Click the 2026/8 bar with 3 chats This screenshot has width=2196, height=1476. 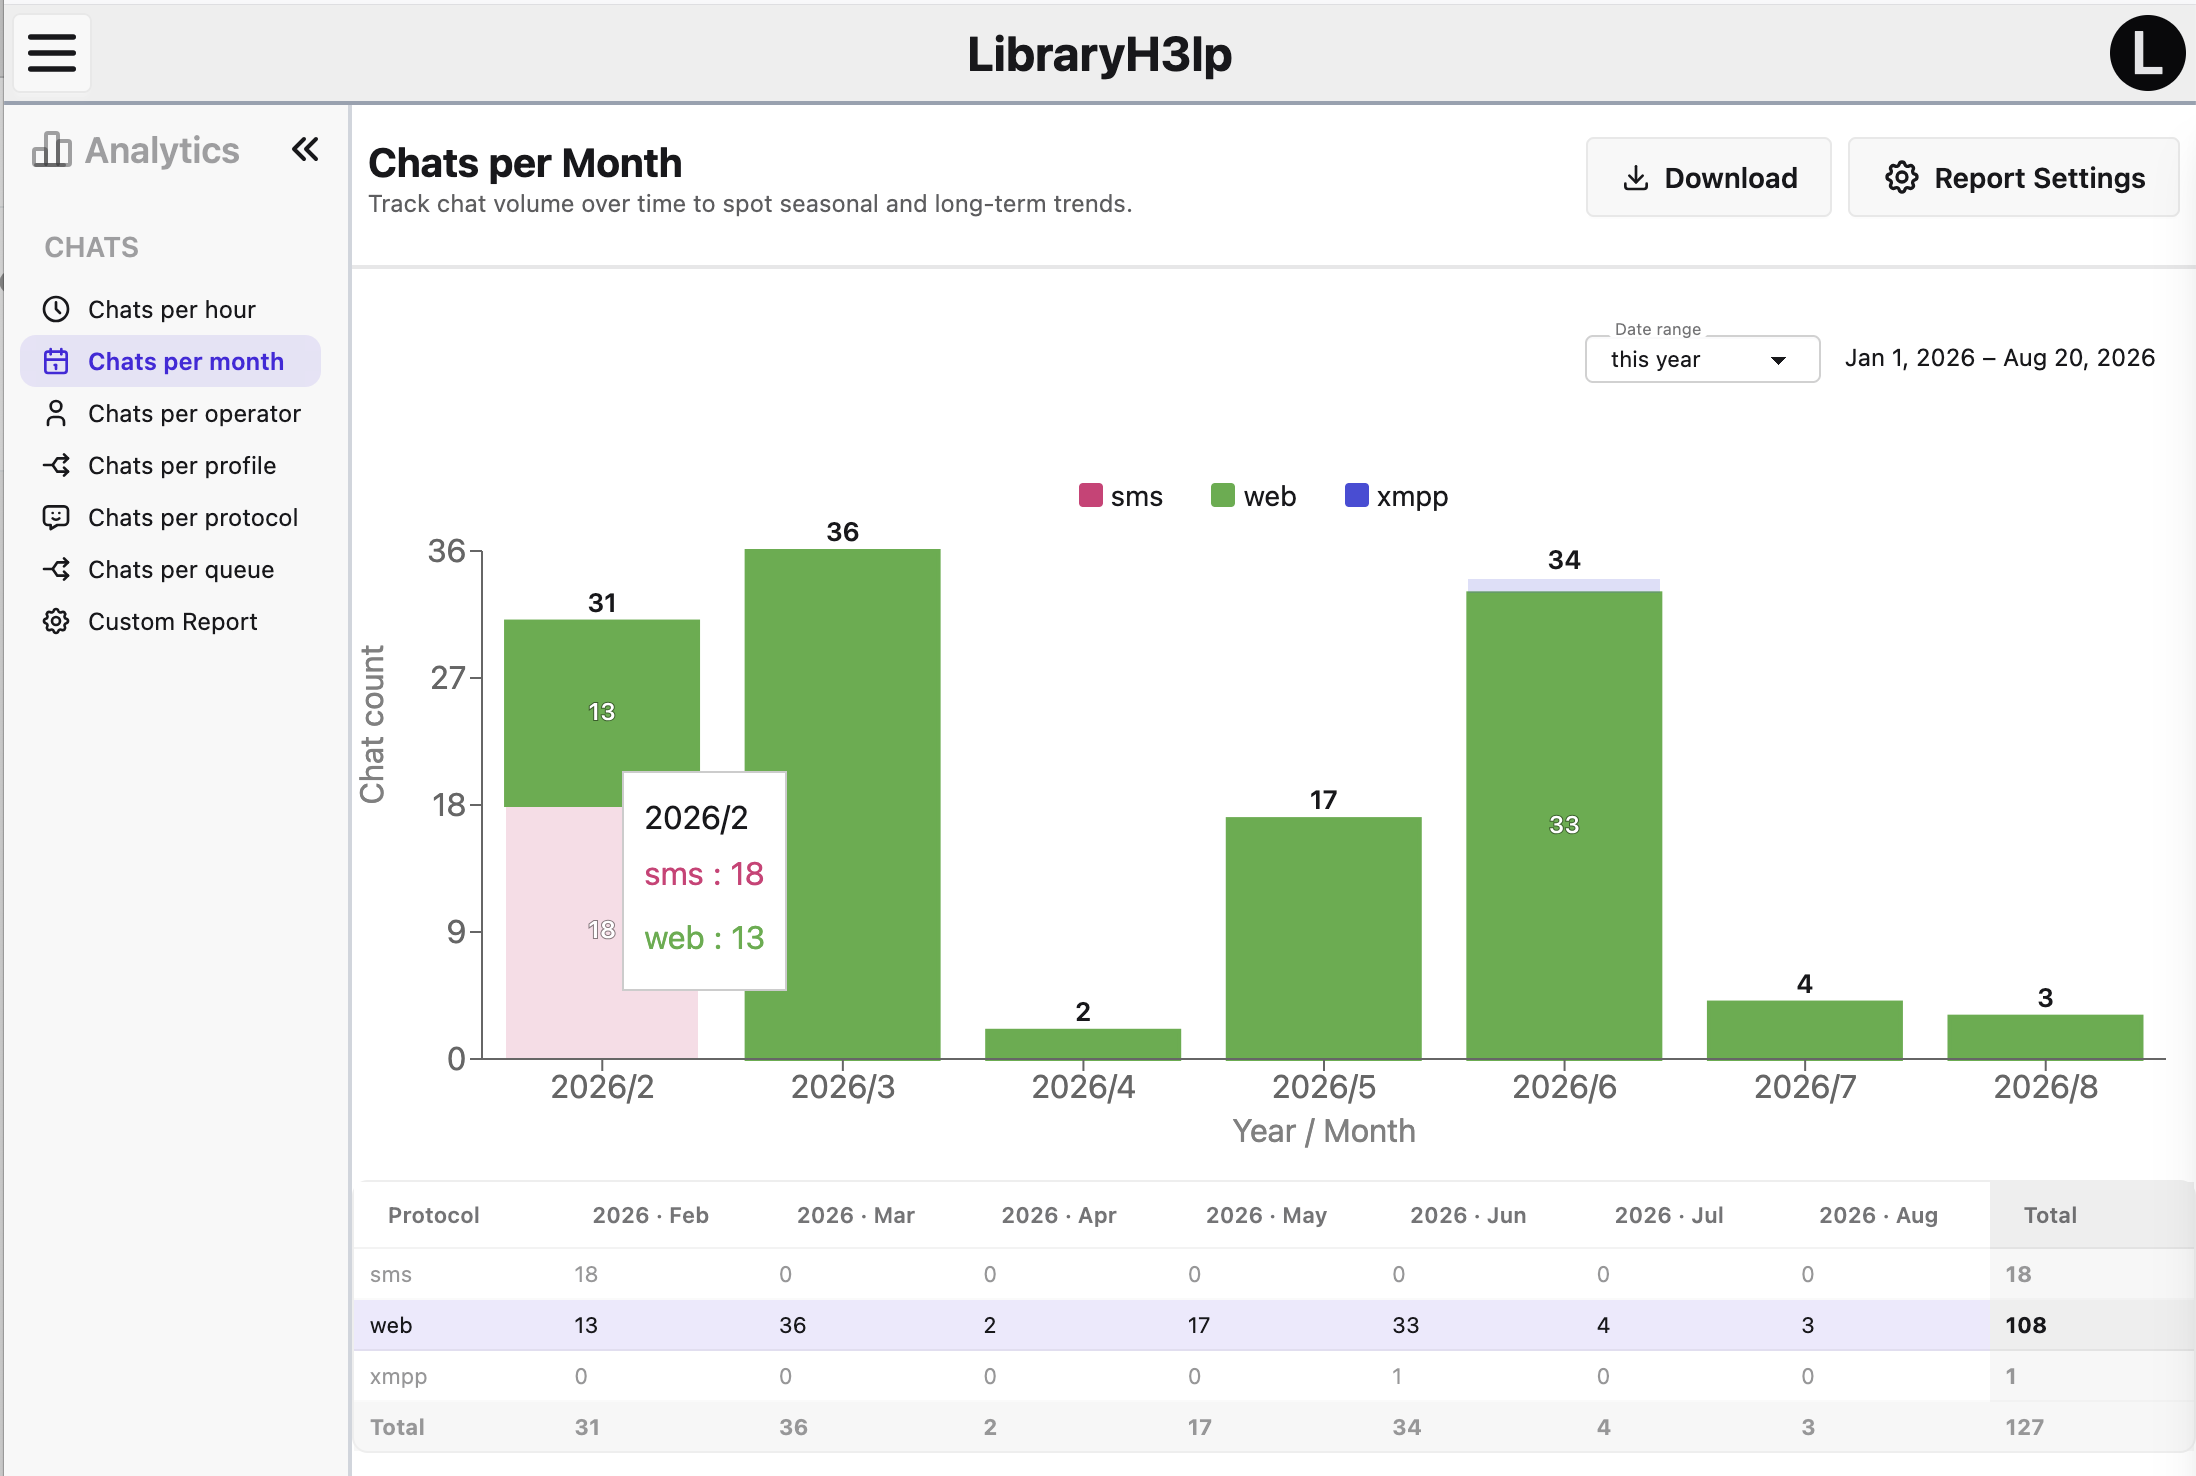tap(2045, 1036)
